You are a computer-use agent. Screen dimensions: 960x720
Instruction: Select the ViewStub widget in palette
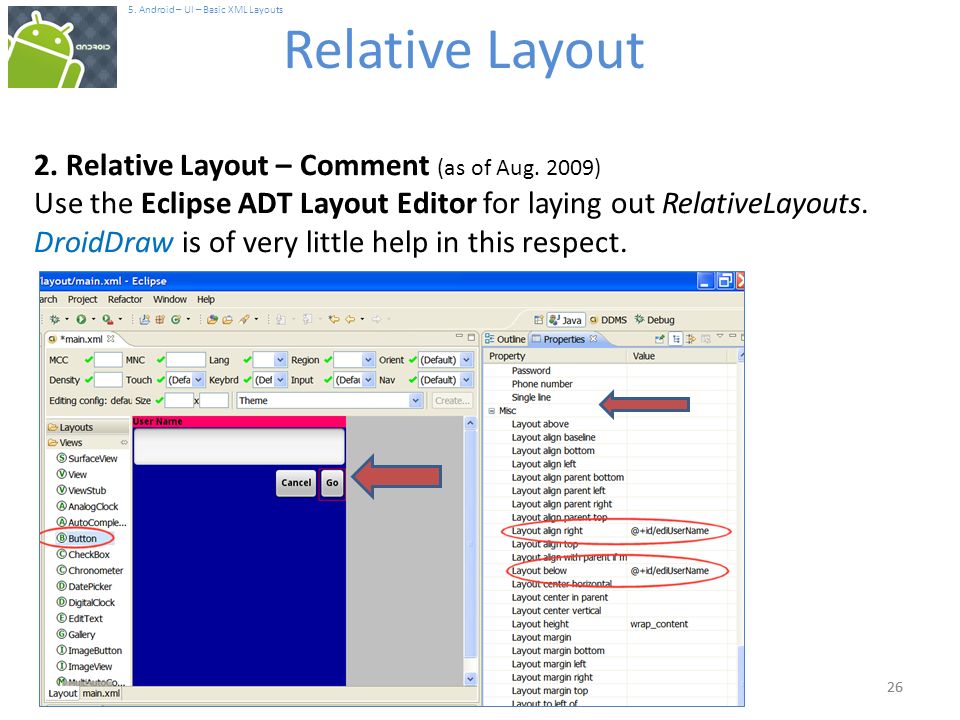(81, 490)
